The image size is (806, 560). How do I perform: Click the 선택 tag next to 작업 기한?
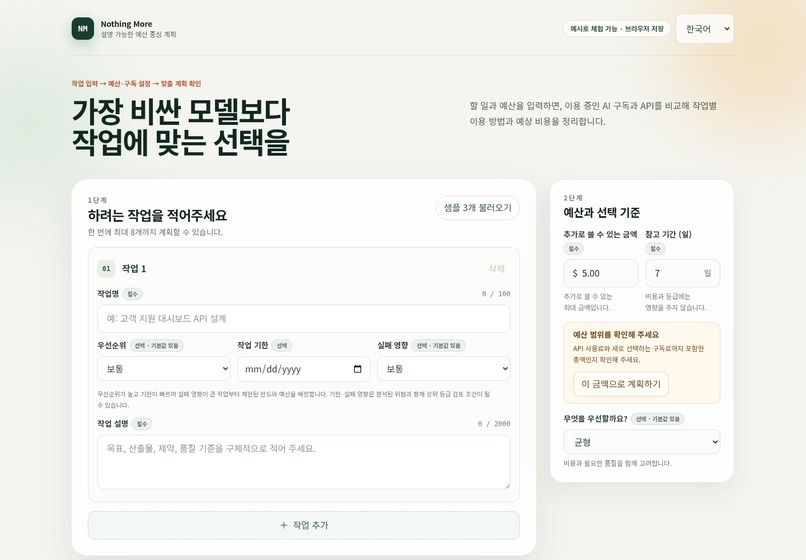pyautogui.click(x=282, y=346)
